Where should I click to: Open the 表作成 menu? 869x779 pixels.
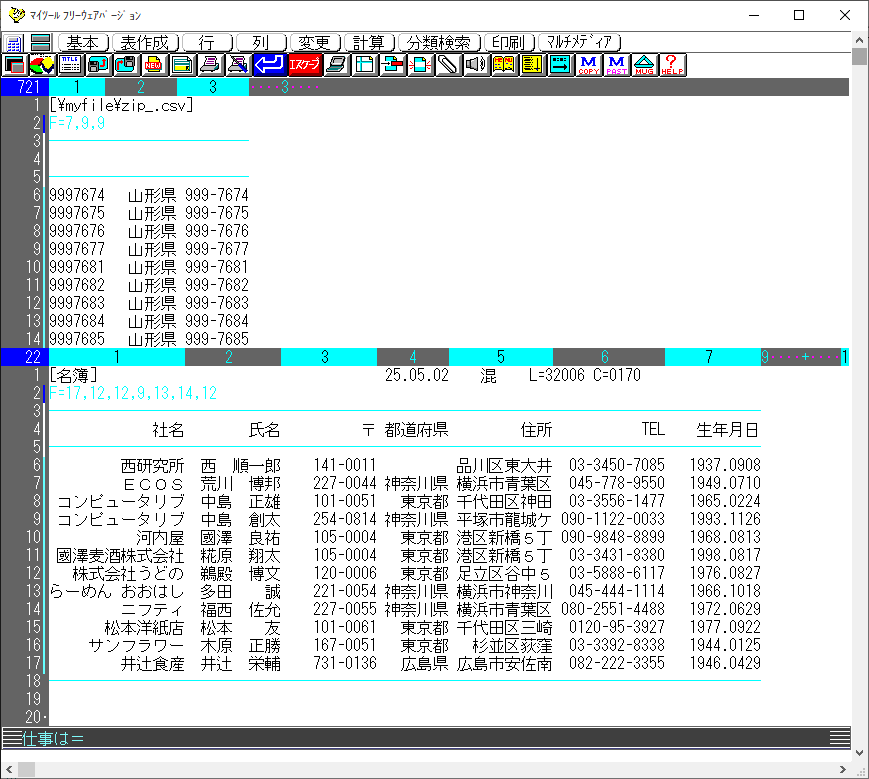[145, 43]
